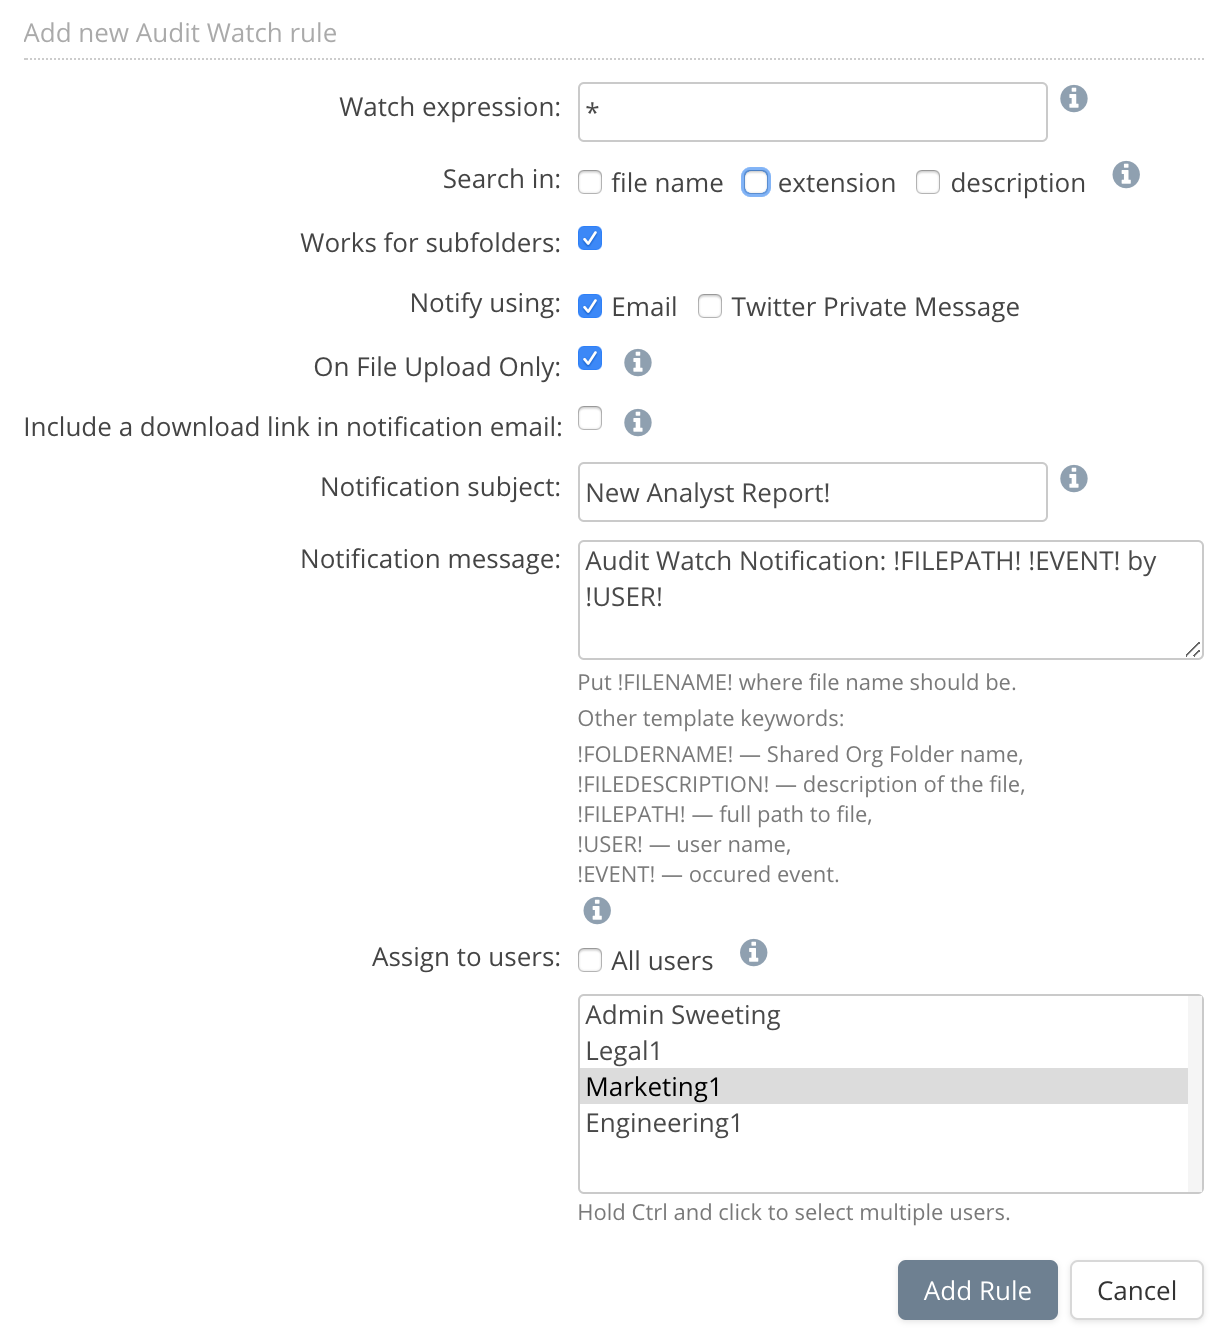Image resolution: width=1230 pixels, height=1336 pixels.
Task: Cancel adding the Audit Watch rule
Action: tap(1136, 1290)
